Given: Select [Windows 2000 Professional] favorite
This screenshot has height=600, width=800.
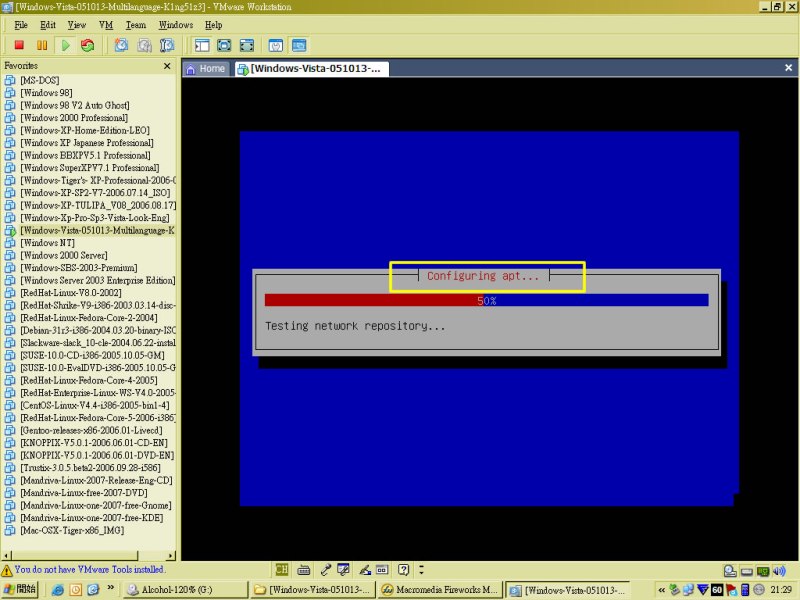Looking at the screenshot, I should point(74,118).
